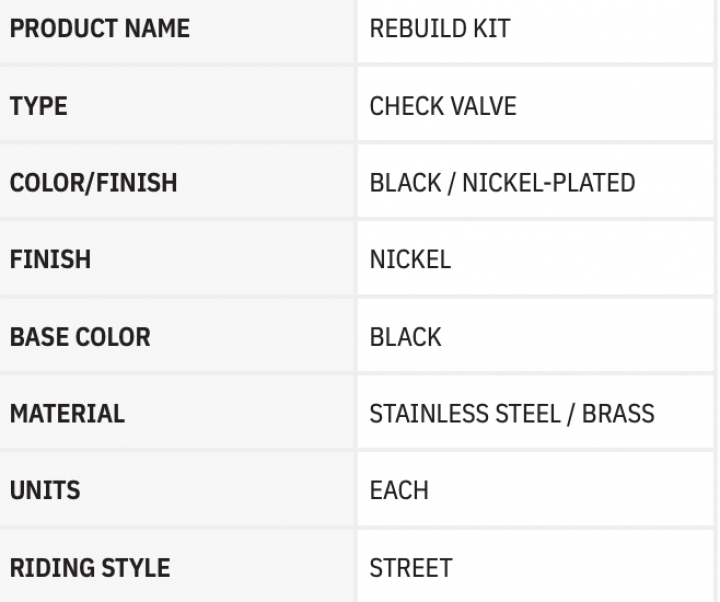Click the REBUILD KIT value

[x=440, y=29]
